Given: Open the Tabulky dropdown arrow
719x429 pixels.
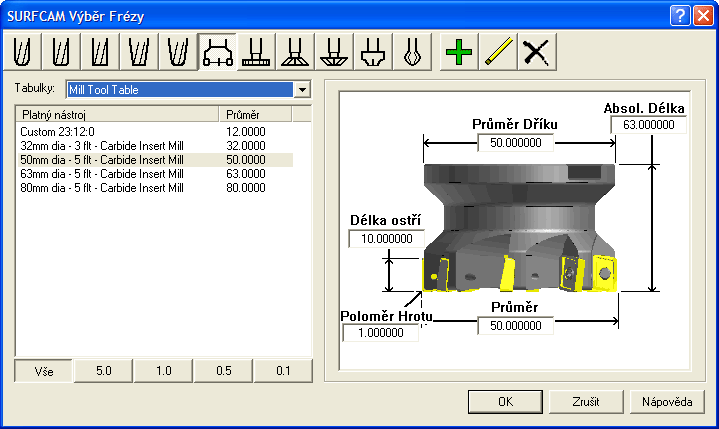Looking at the screenshot, I should 302,90.
